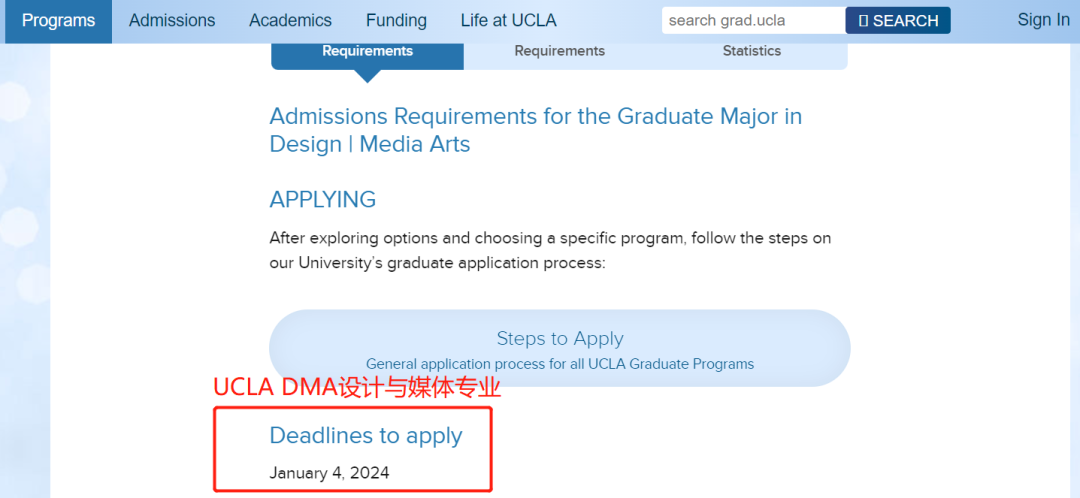
Task: Click the red UCLA DMA annotation label
Action: coord(357,388)
